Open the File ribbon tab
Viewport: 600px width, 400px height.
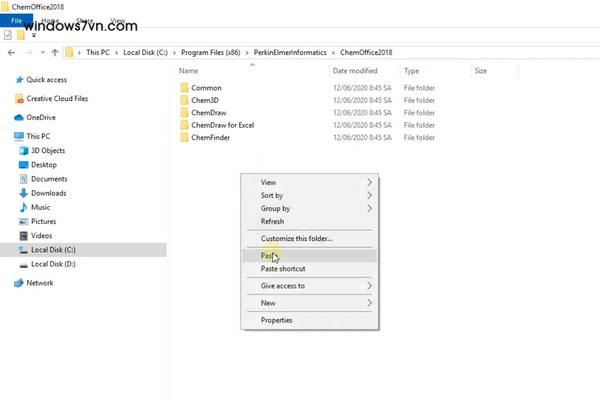click(x=17, y=20)
